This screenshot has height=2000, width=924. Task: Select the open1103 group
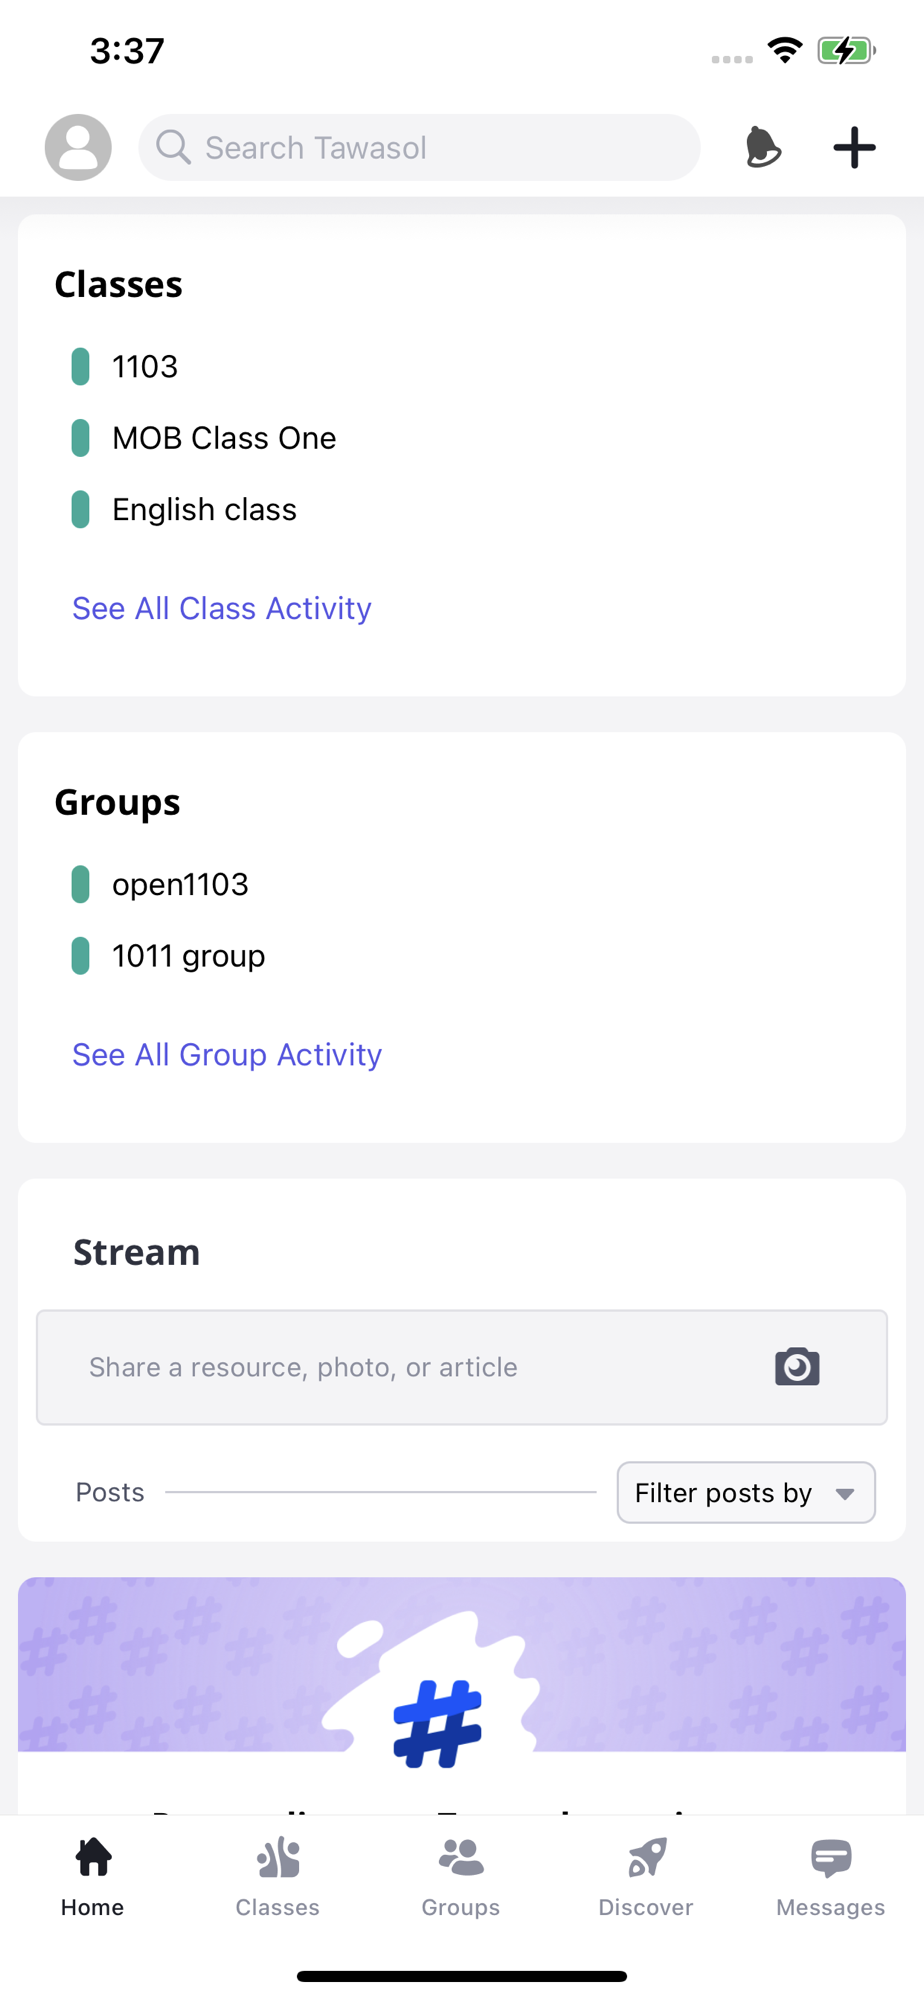click(180, 884)
